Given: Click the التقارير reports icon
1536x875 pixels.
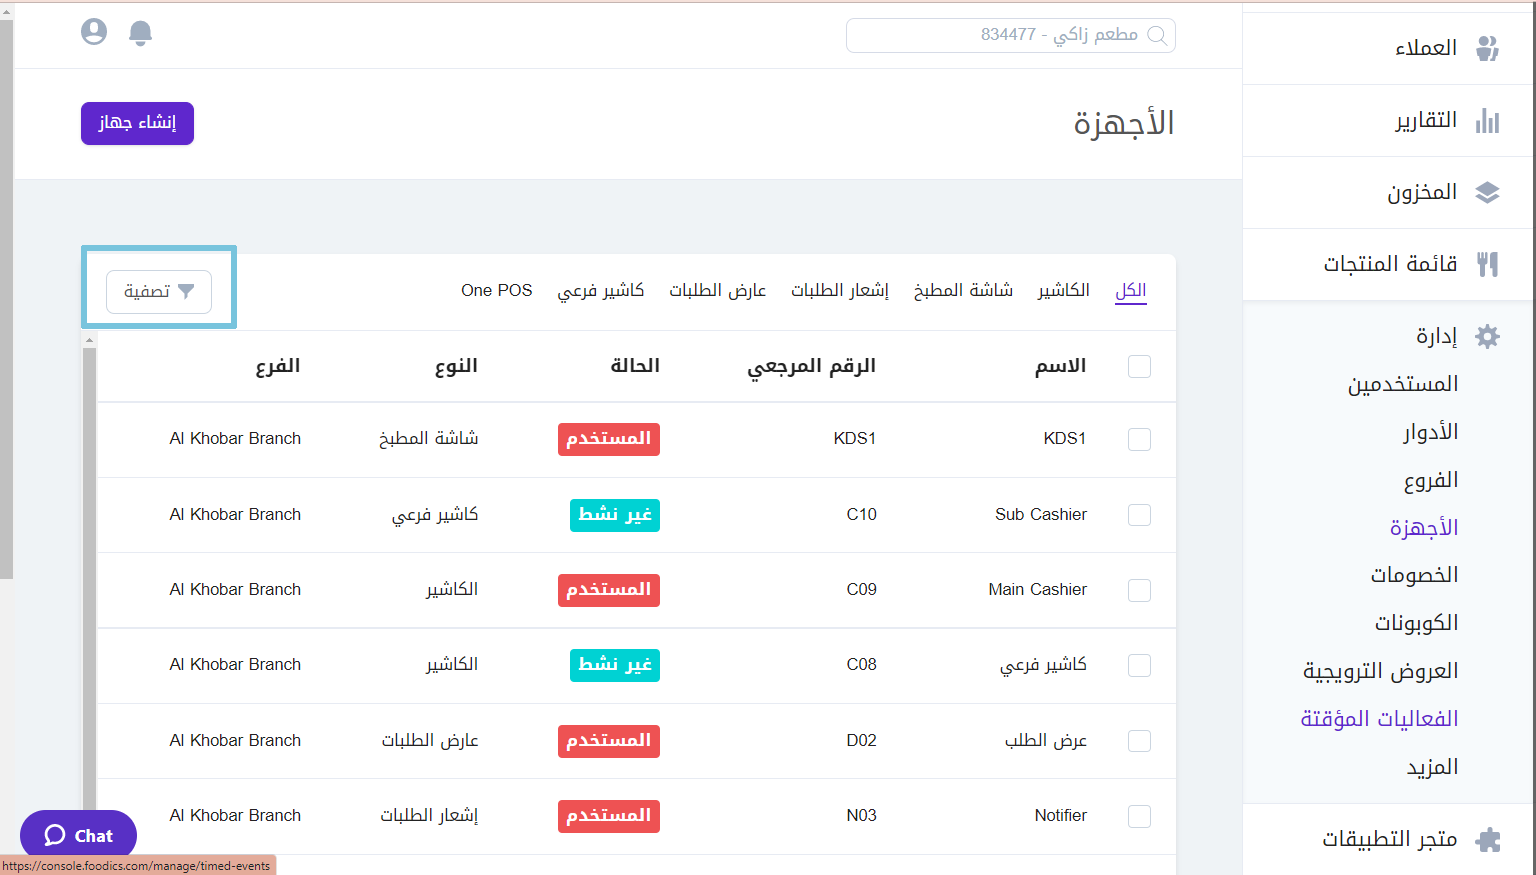Looking at the screenshot, I should pos(1487,120).
